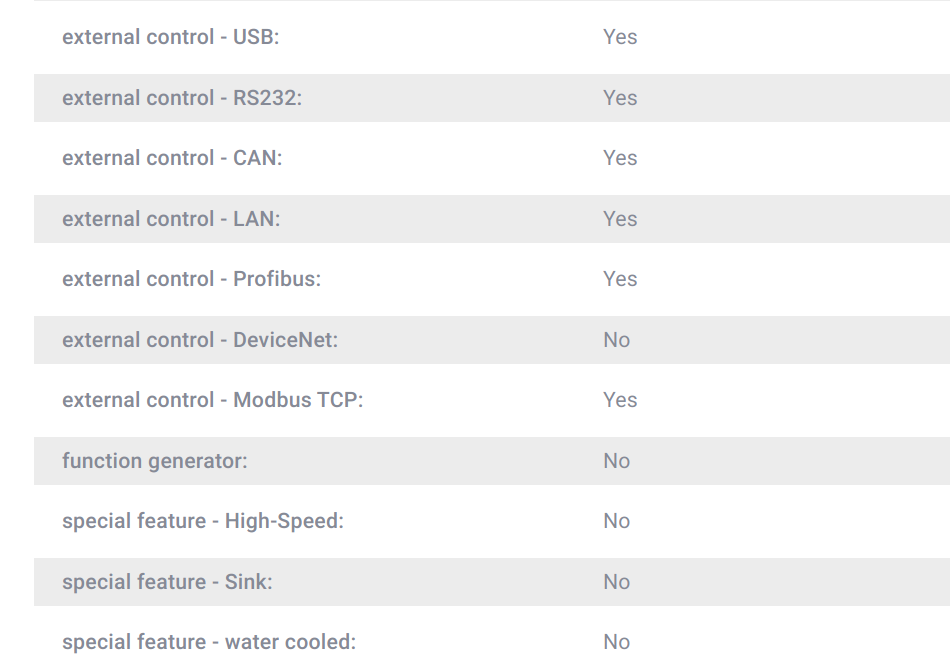Select the No value for High-Speed feature
This screenshot has height=672, width=950.
pyautogui.click(x=616, y=521)
